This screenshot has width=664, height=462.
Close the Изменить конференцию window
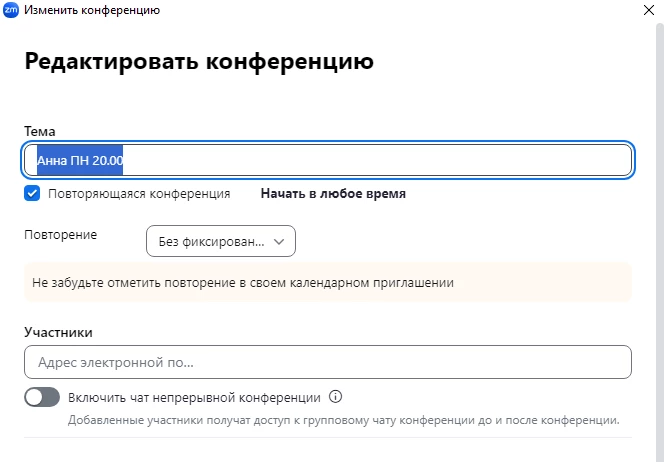pos(648,10)
